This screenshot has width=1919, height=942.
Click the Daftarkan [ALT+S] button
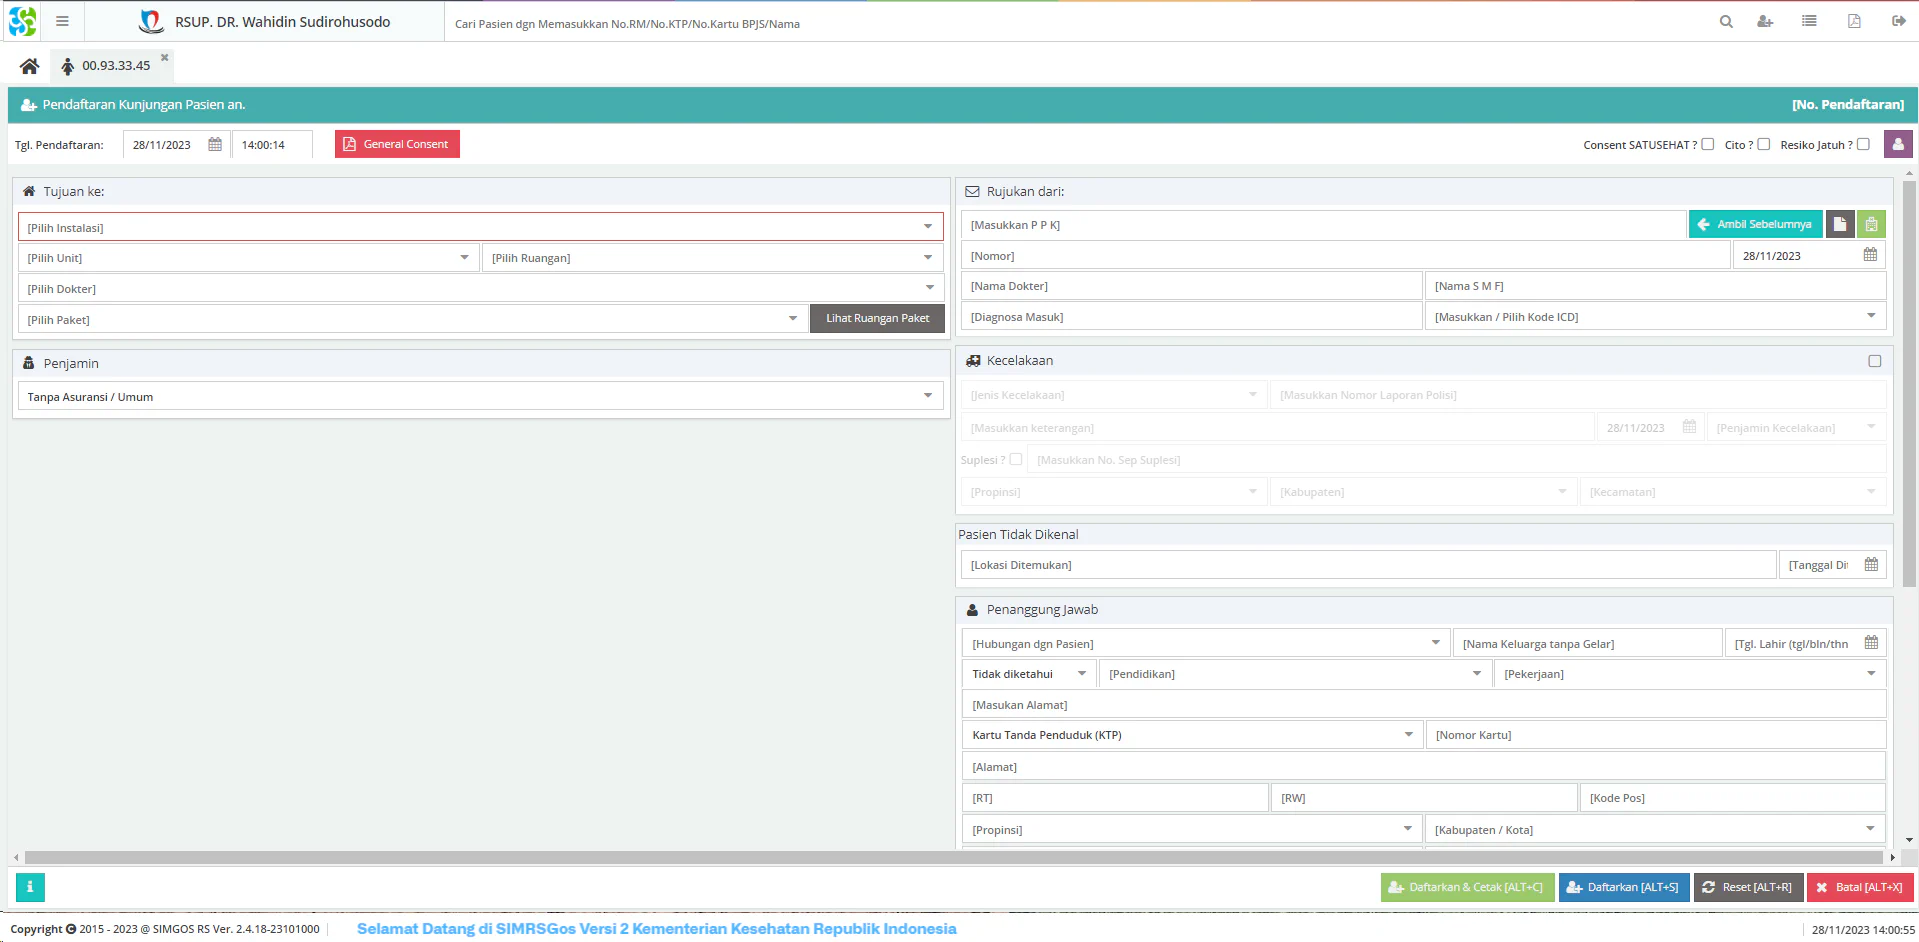(x=1624, y=887)
